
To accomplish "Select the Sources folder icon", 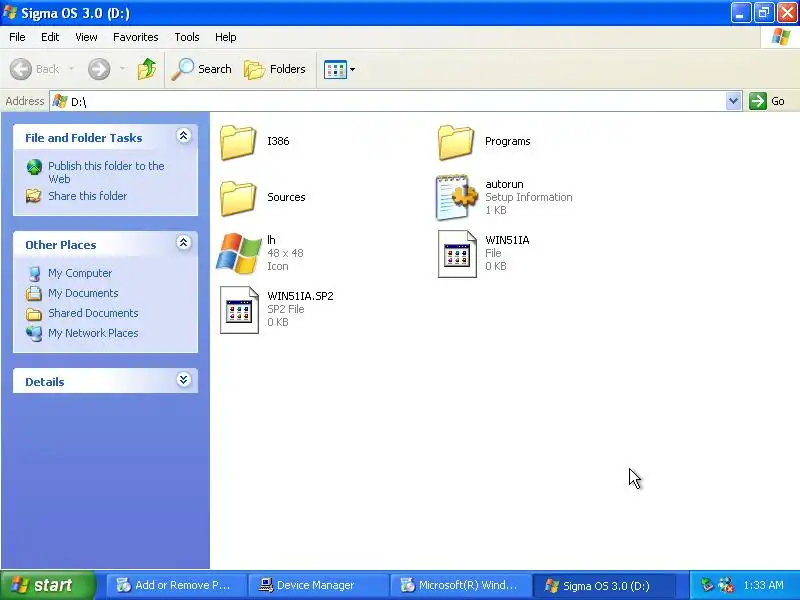I will (238, 198).
